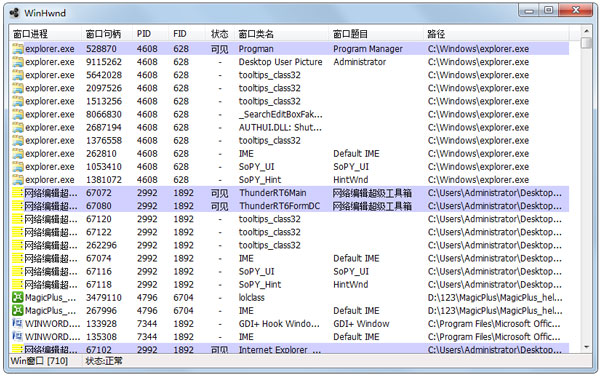Click ThunderRT6FormDC class name cell
This screenshot has width=600, height=376.
279,206
